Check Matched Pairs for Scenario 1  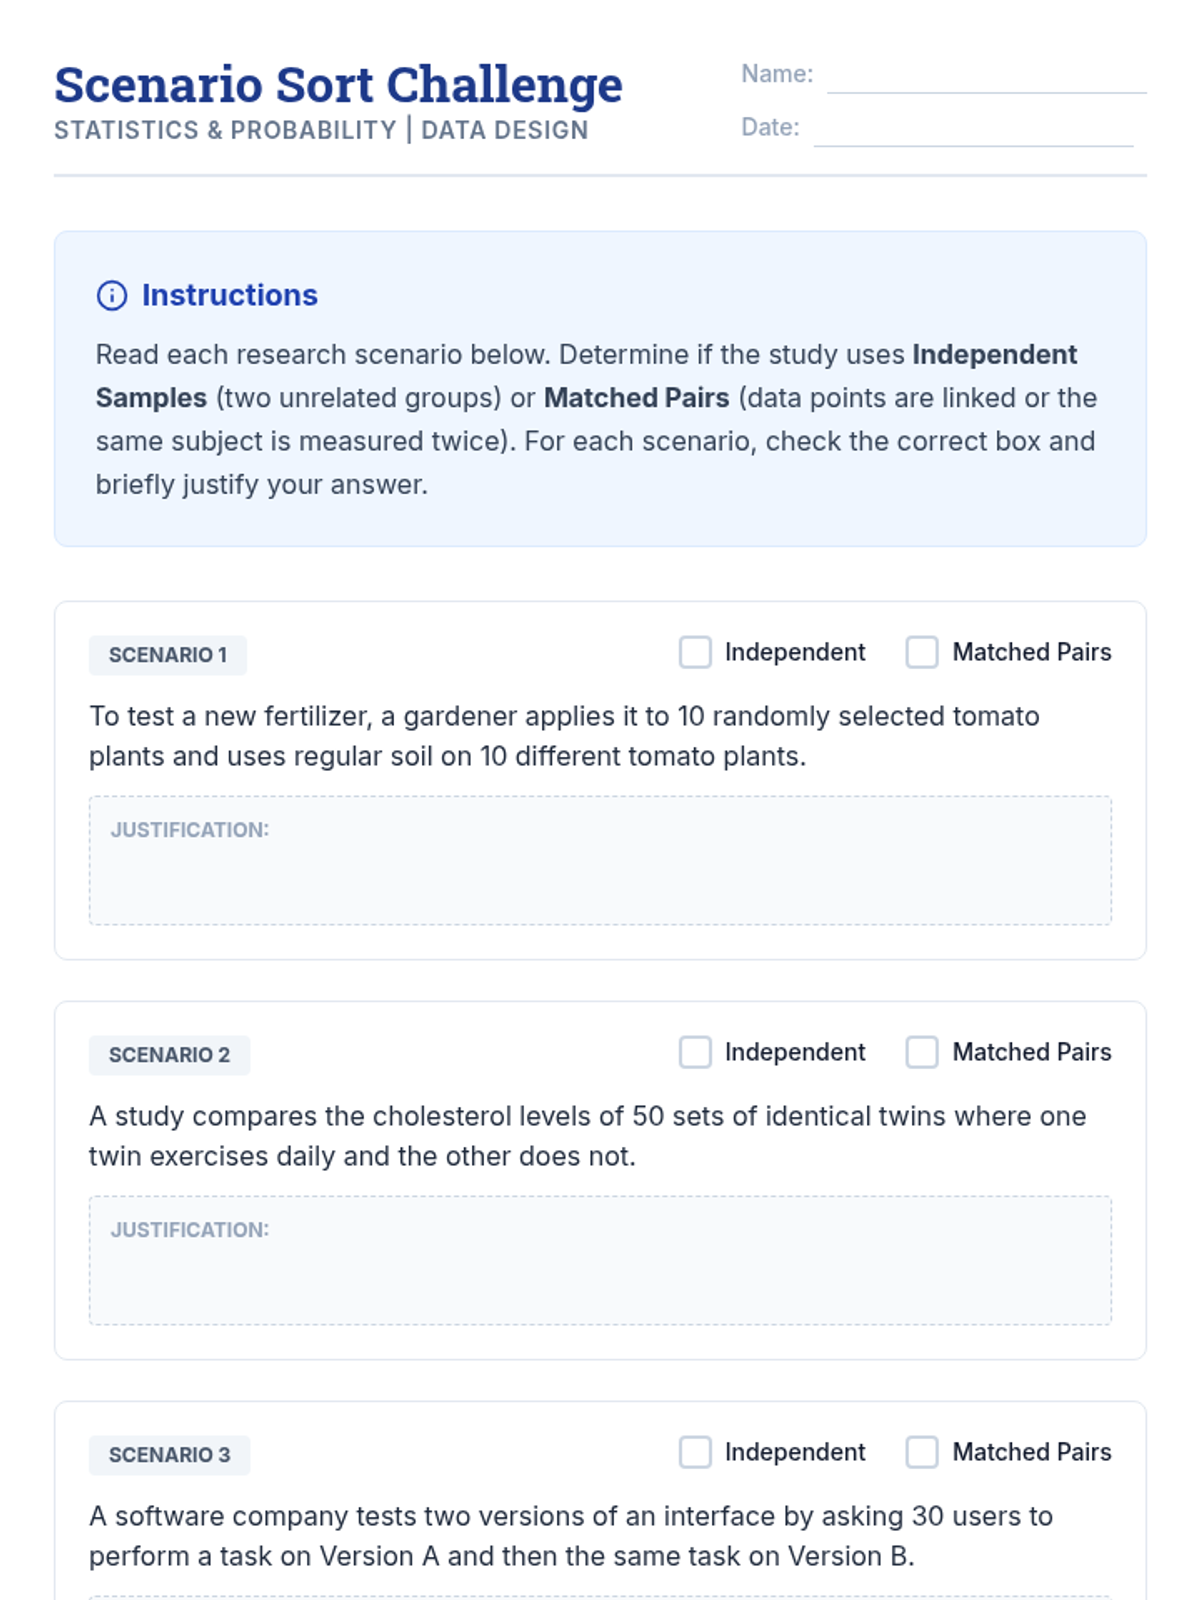pos(922,652)
